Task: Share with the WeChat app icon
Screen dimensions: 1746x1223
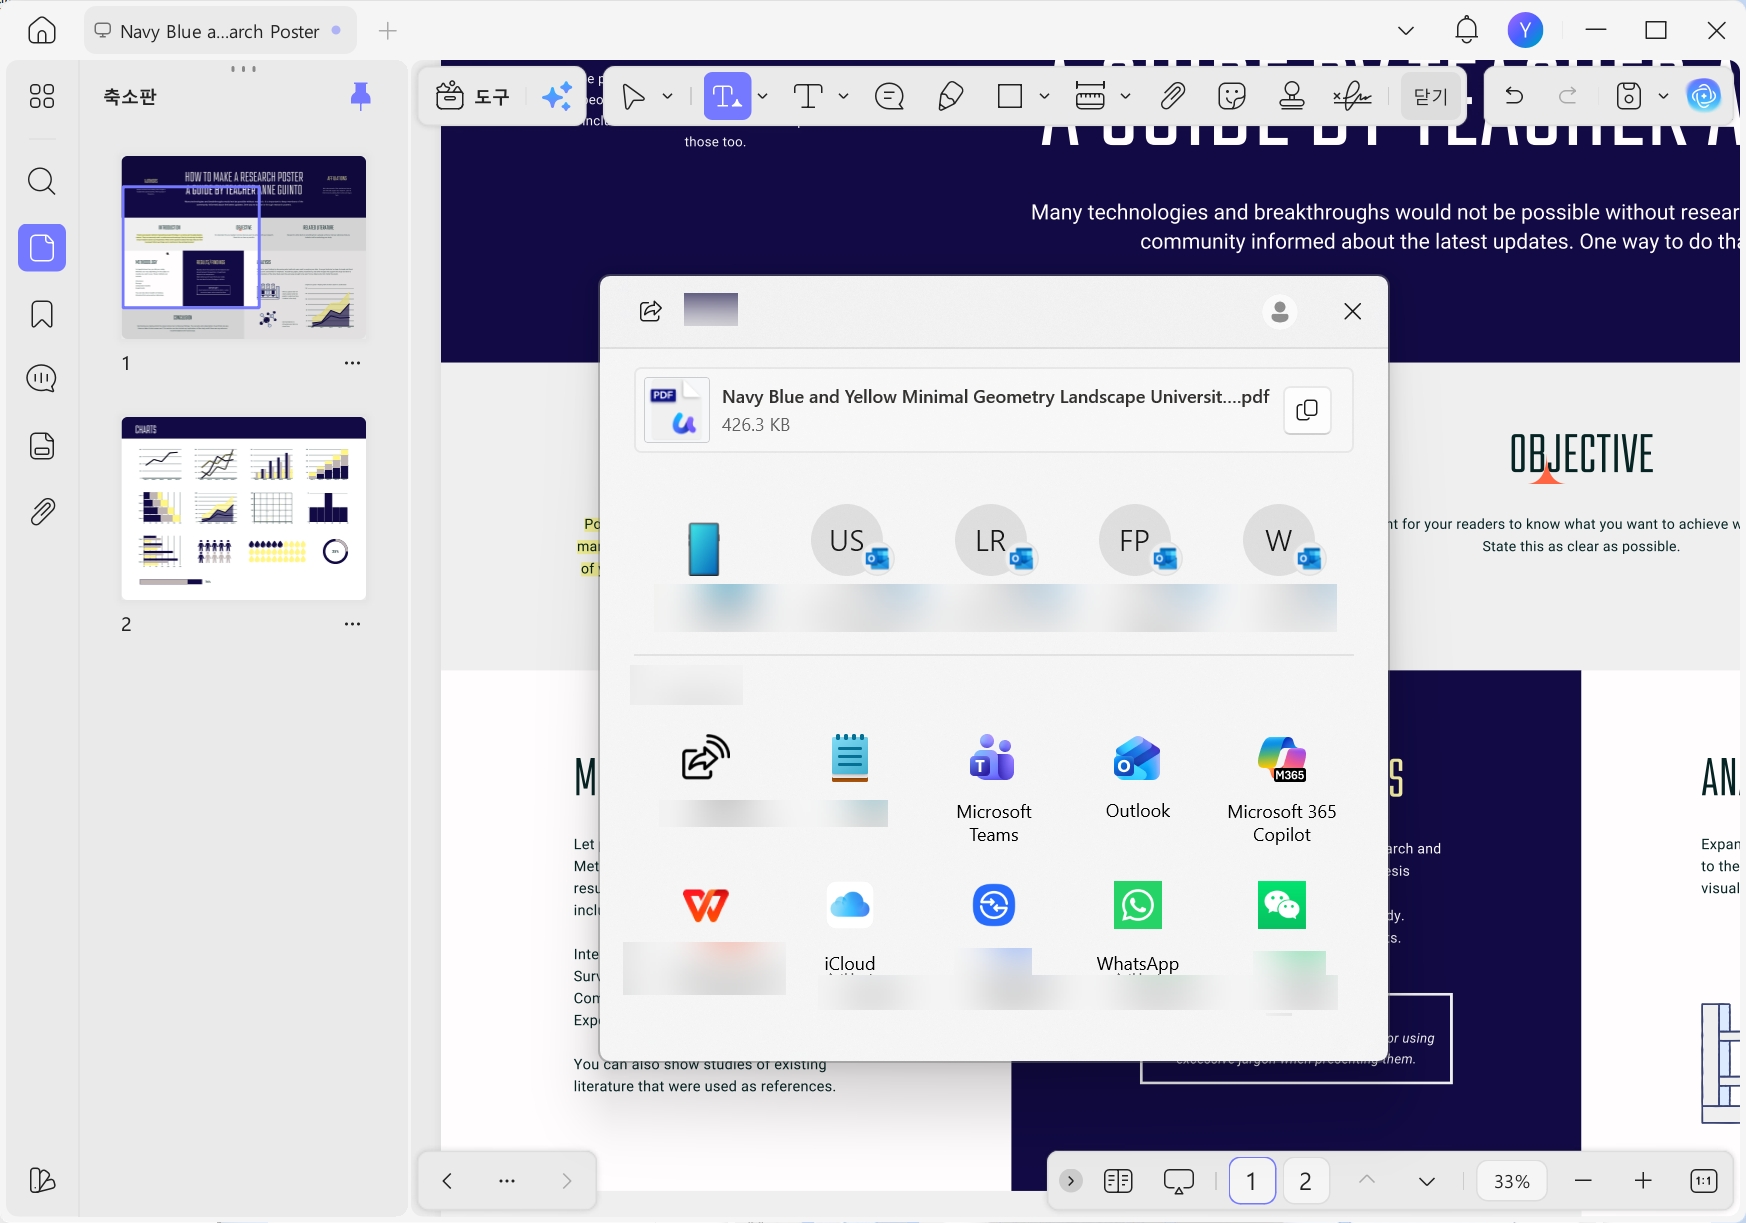Action: tap(1282, 905)
